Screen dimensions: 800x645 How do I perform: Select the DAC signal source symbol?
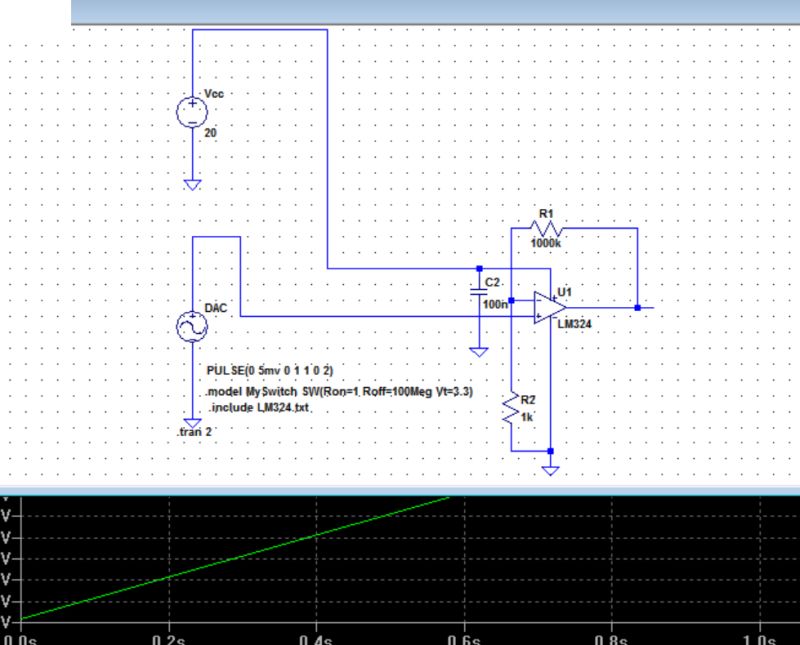(x=193, y=325)
